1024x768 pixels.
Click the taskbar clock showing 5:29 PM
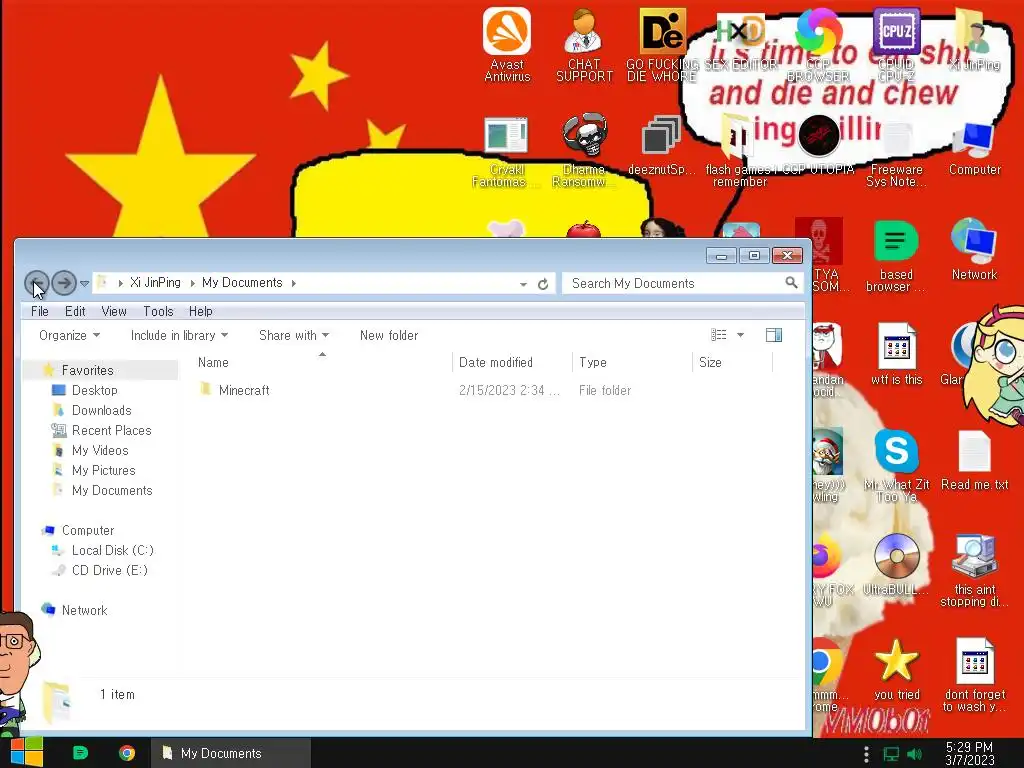(x=969, y=753)
